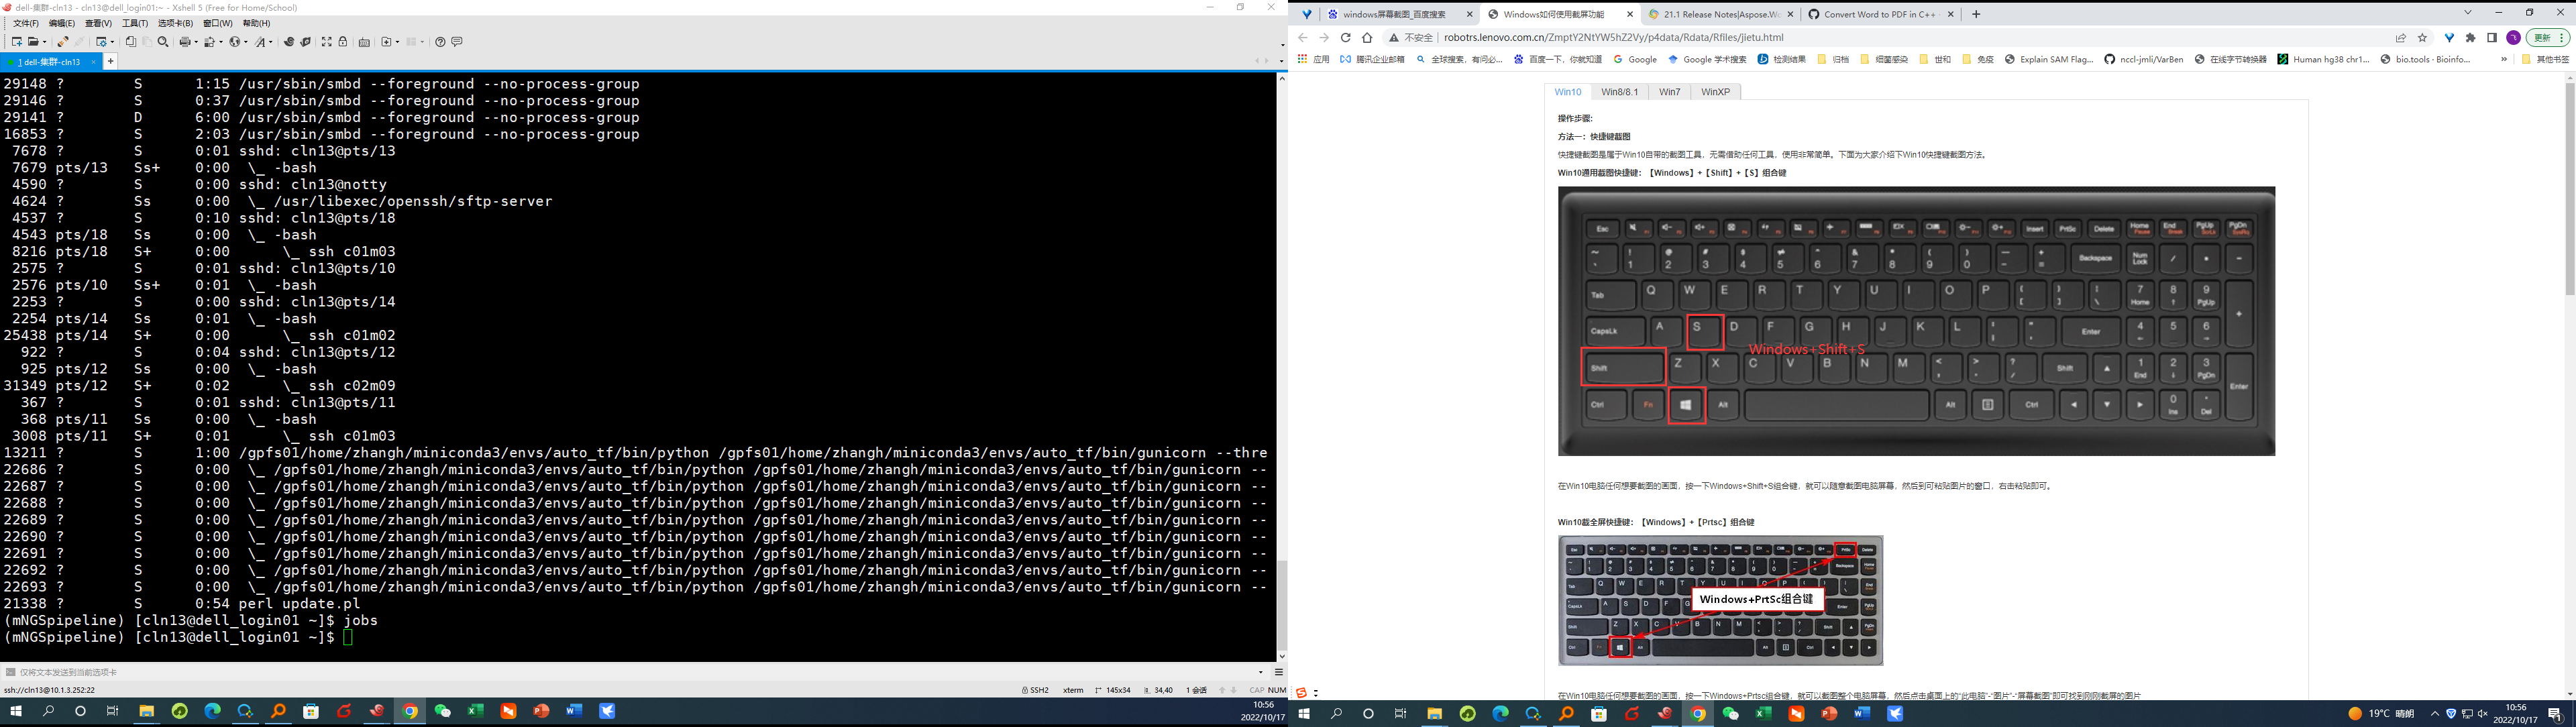The image size is (2576, 727).
Task: Expand the Font dropdown arrow in Xshell
Action: pos(271,42)
